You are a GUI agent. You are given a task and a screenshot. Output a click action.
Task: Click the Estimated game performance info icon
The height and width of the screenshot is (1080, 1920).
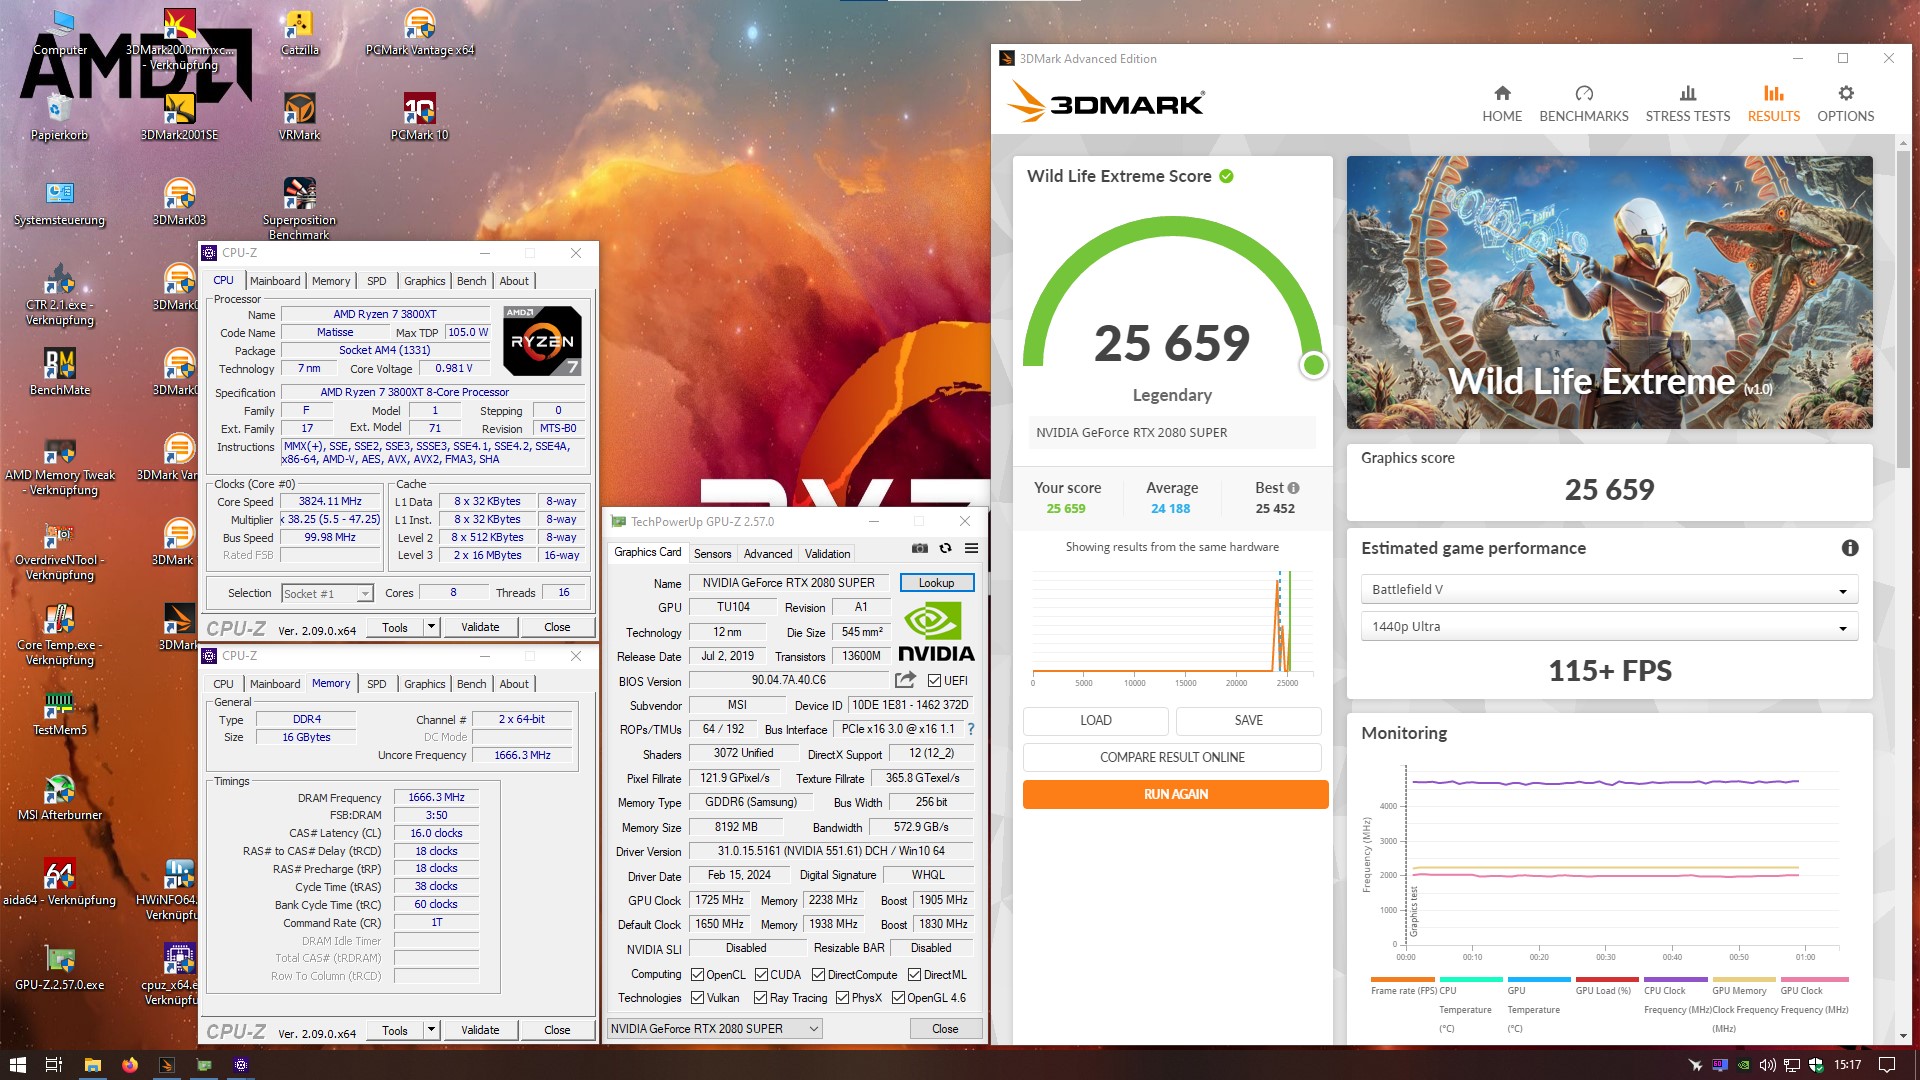click(x=1849, y=548)
